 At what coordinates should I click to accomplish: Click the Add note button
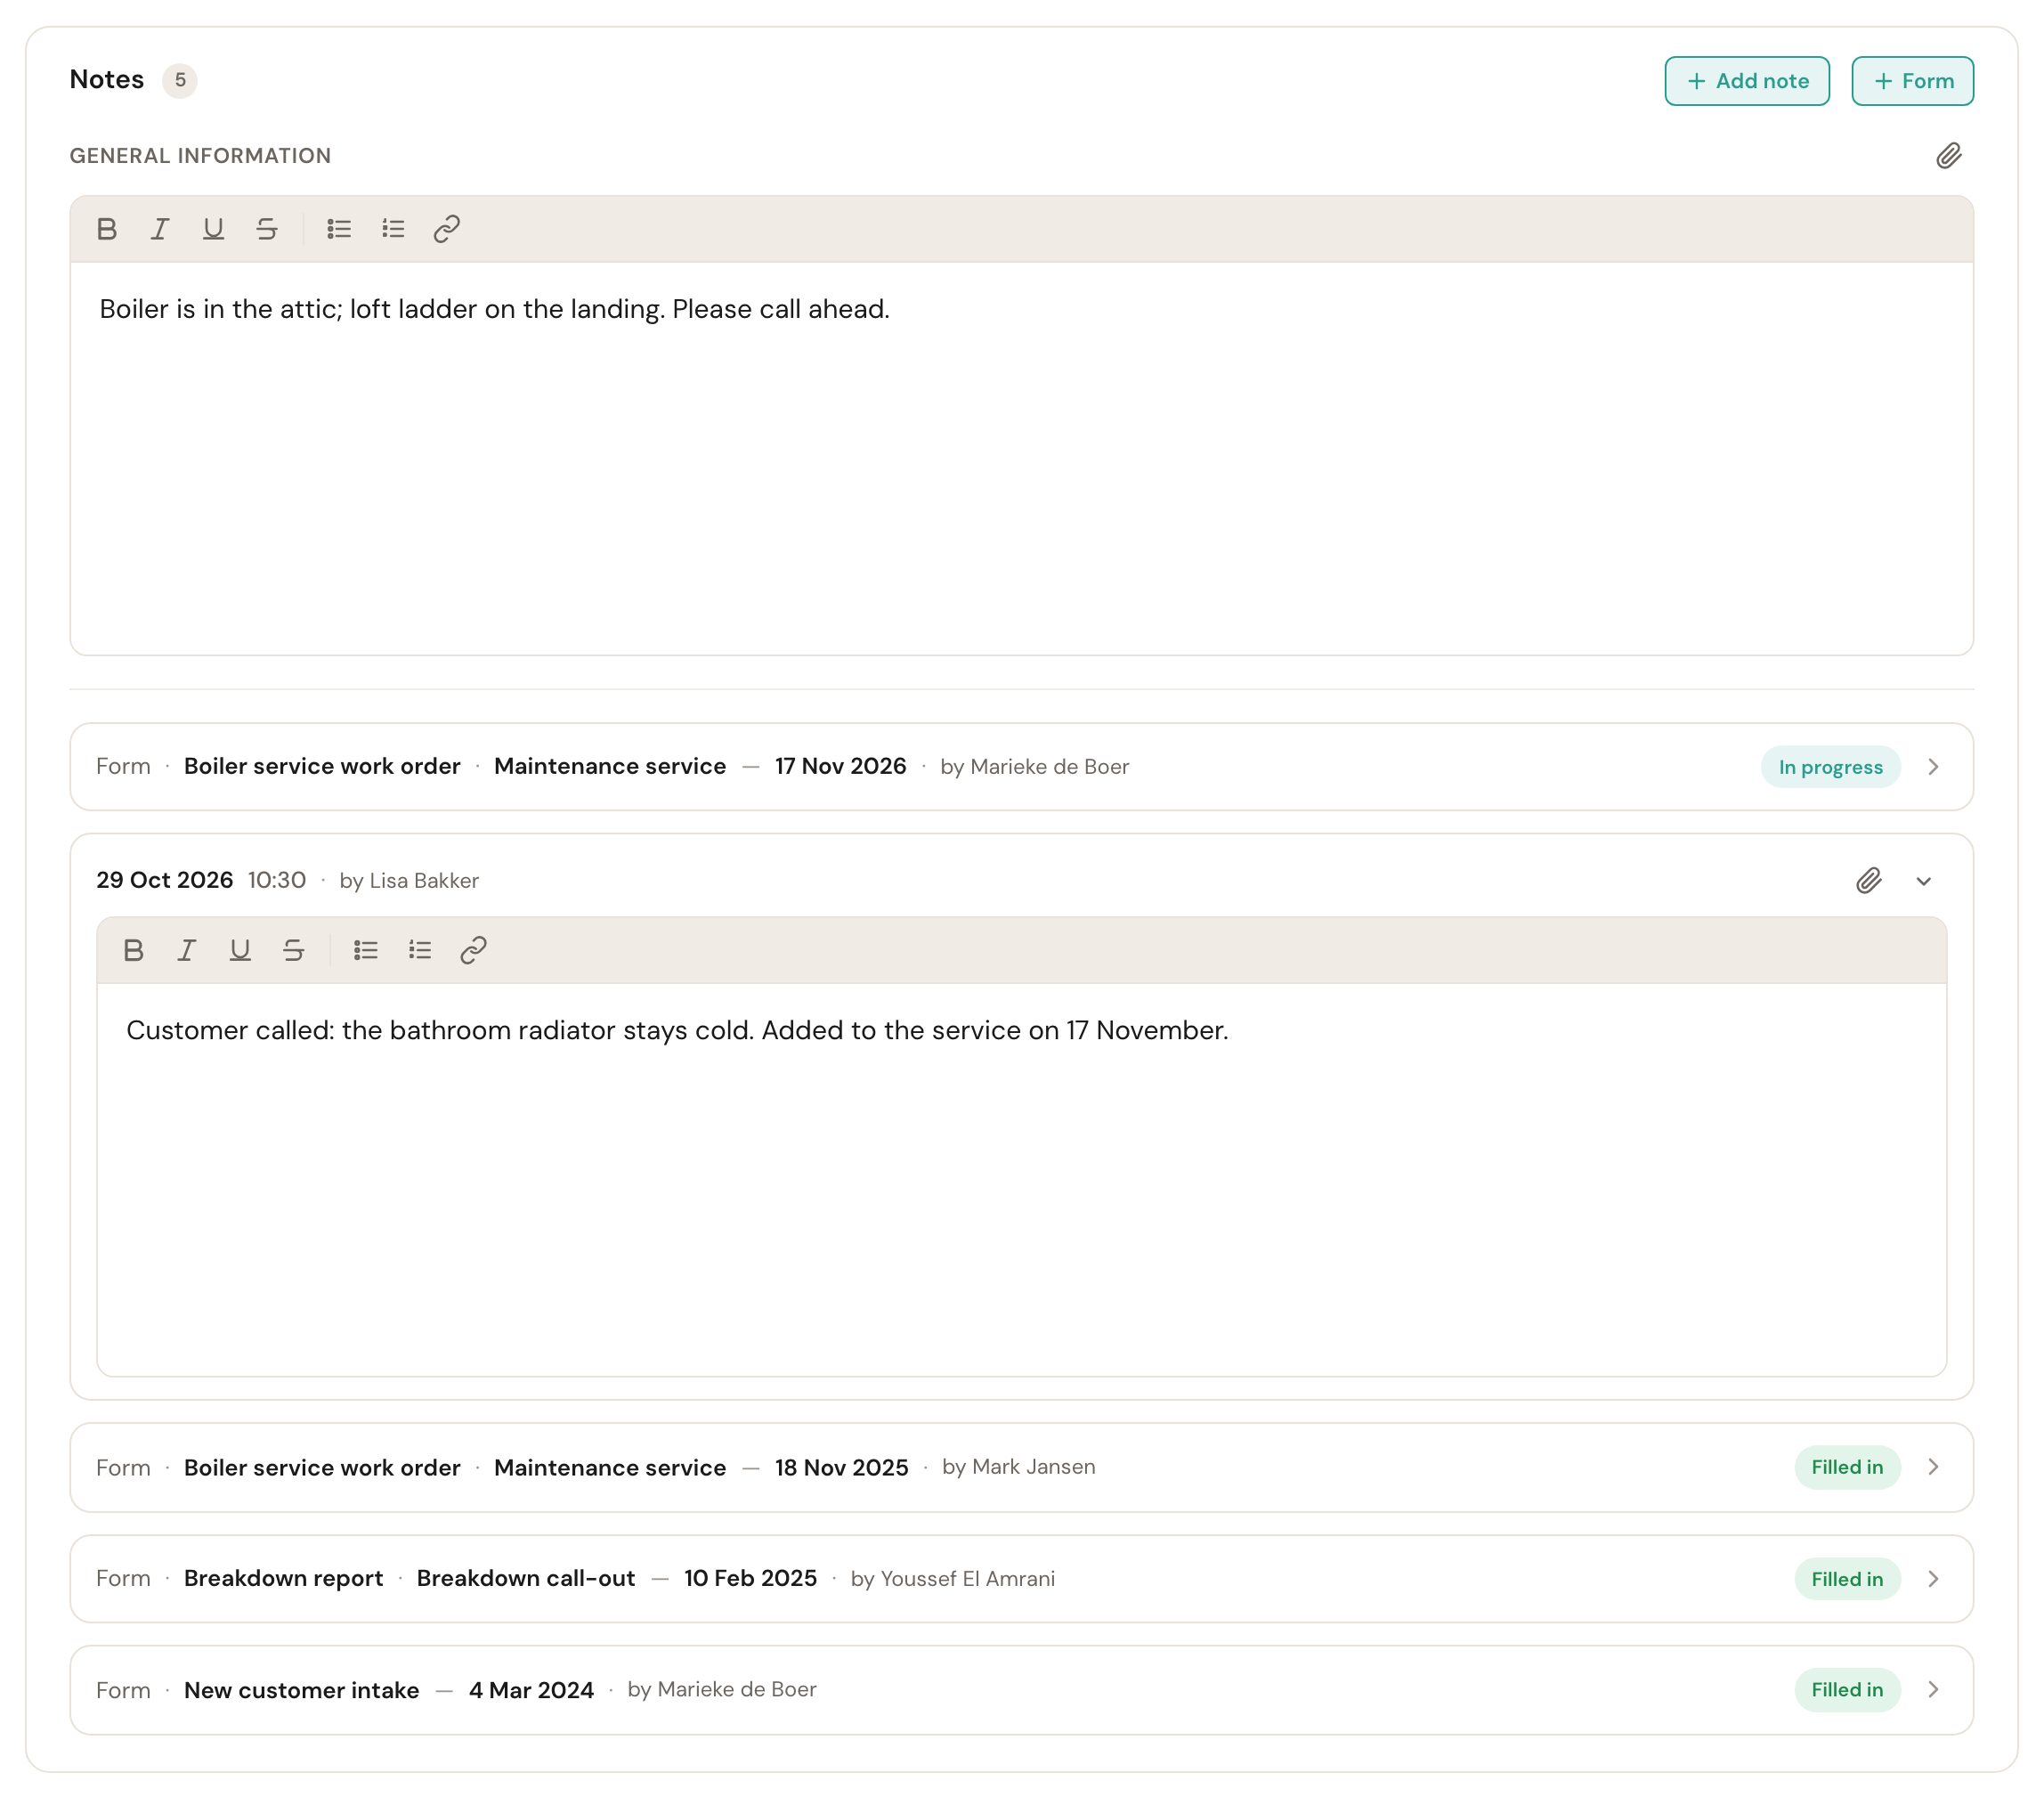pyautogui.click(x=1747, y=81)
